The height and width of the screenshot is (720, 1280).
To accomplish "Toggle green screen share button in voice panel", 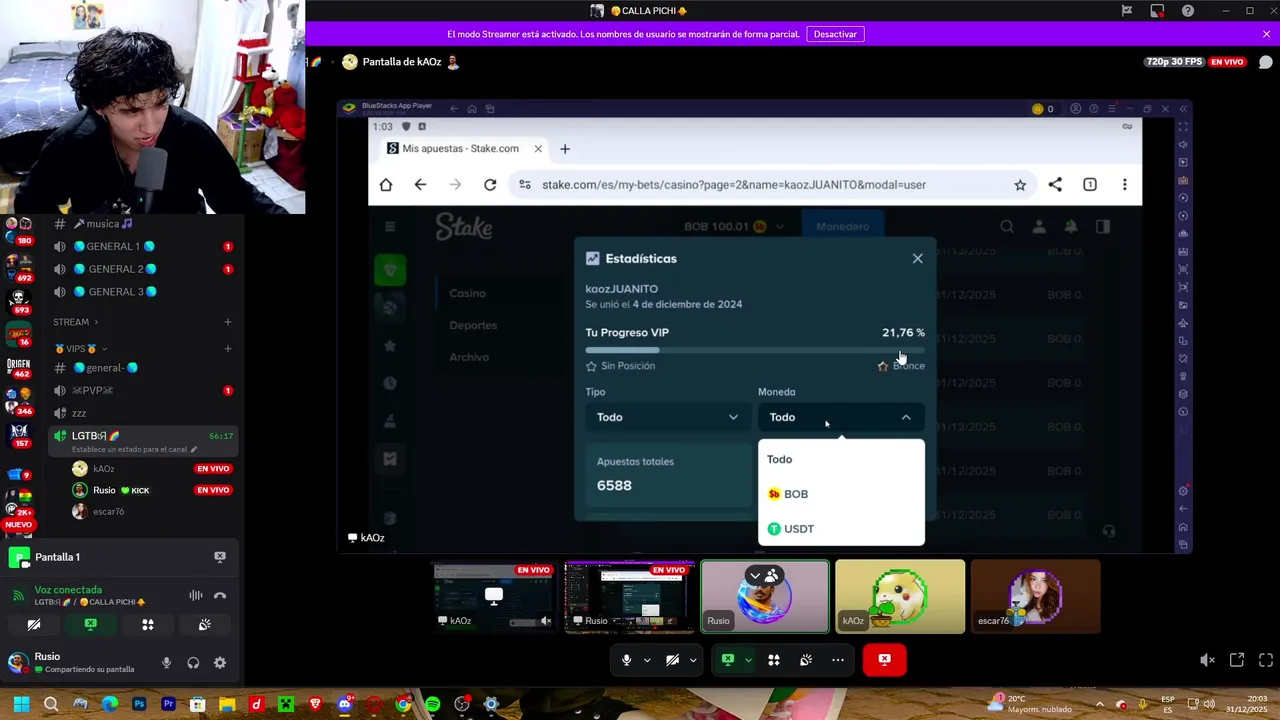I will pyautogui.click(x=91, y=625).
